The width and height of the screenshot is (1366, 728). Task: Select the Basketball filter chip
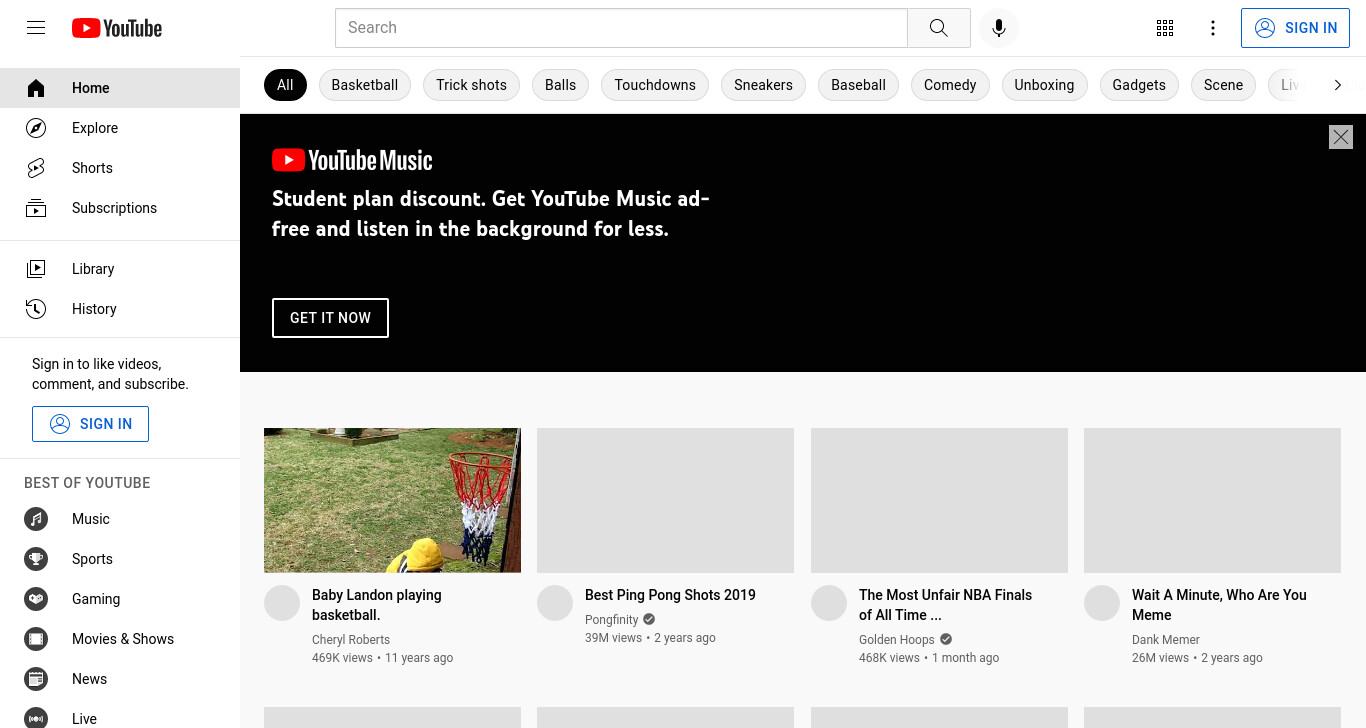click(x=365, y=85)
